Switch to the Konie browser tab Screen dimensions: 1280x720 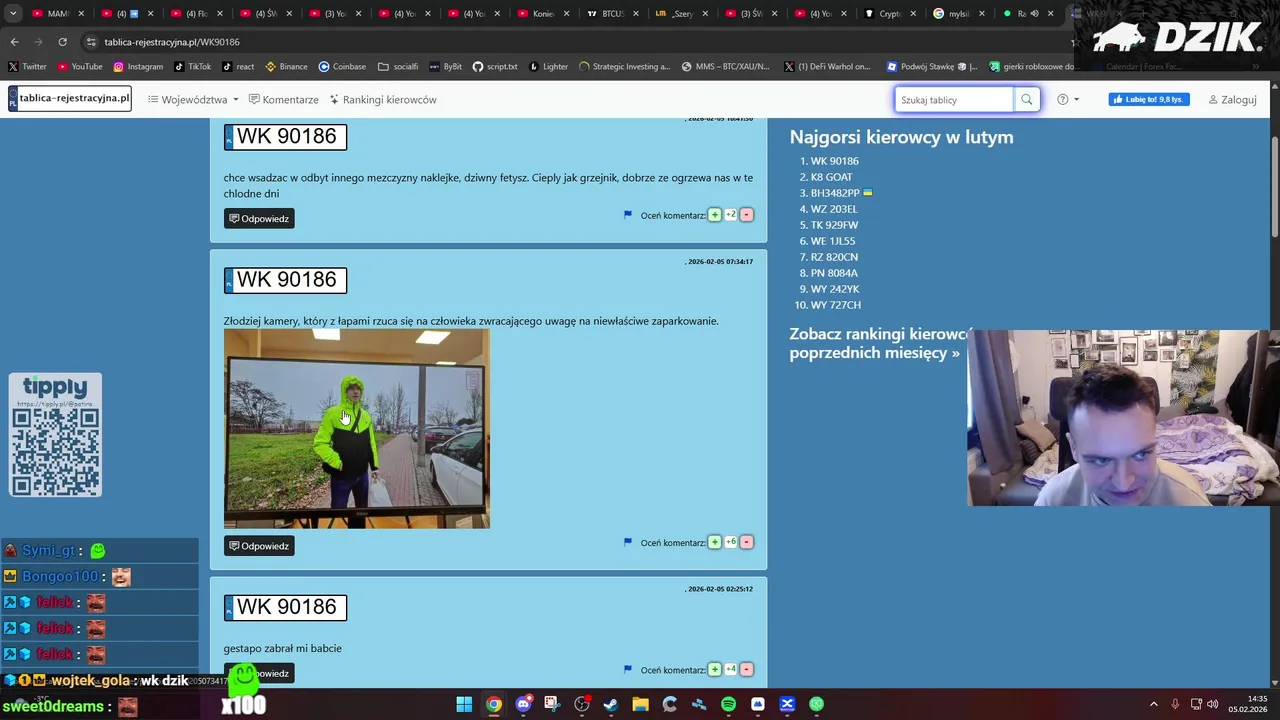point(543,14)
